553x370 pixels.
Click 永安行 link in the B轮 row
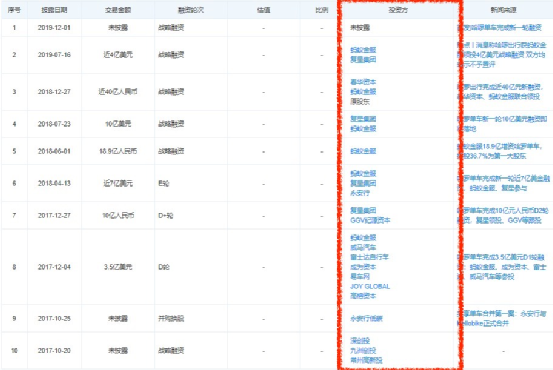[x=360, y=193]
